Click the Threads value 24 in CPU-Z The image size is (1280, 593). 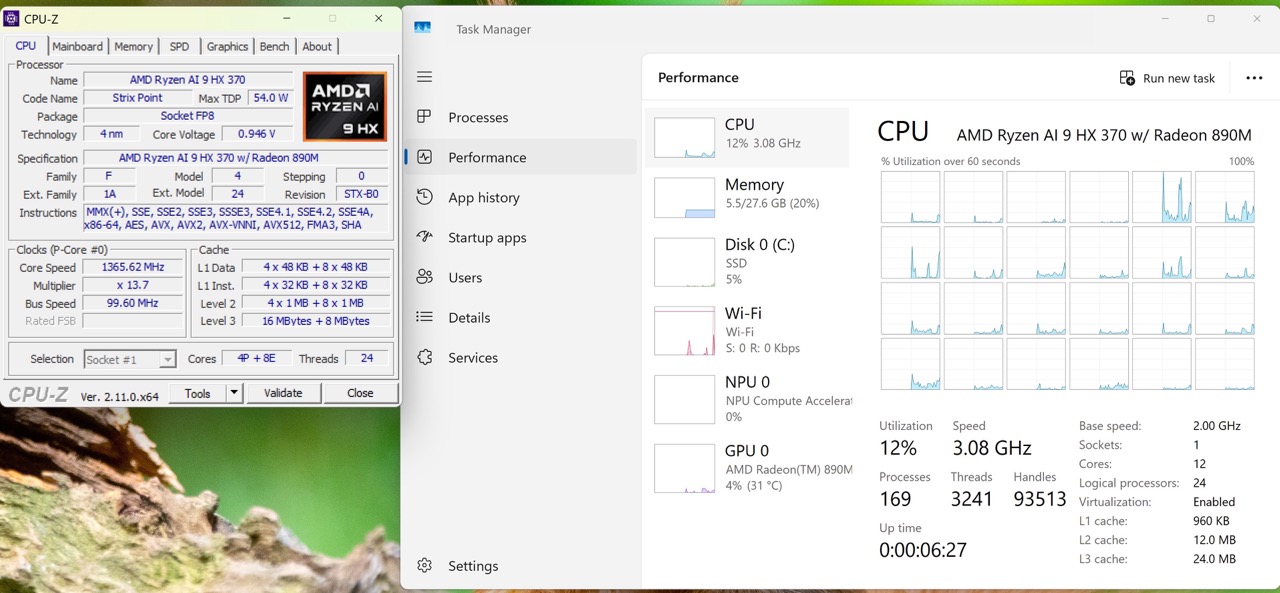[x=367, y=359]
